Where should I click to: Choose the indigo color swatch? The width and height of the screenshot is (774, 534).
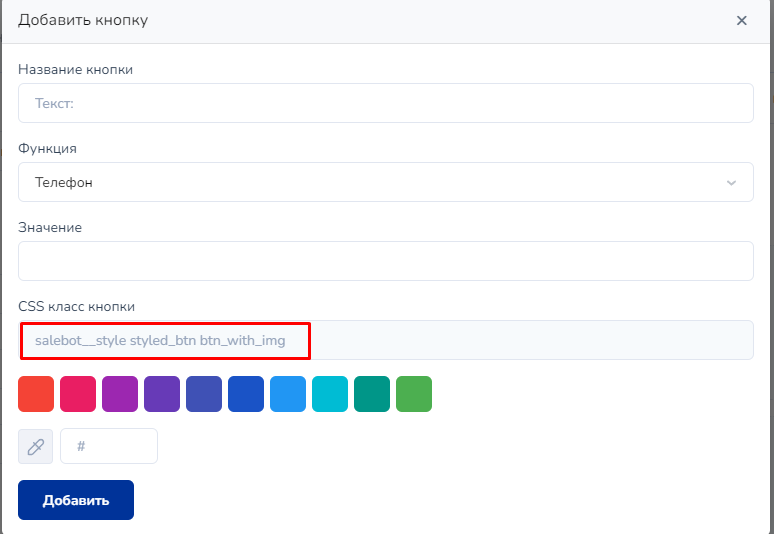[204, 394]
